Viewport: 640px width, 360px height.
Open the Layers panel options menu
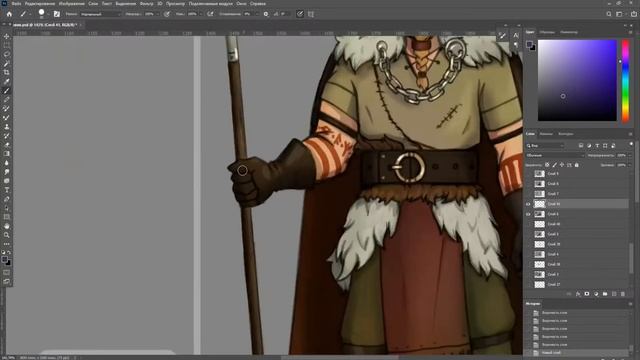[x=631, y=134]
